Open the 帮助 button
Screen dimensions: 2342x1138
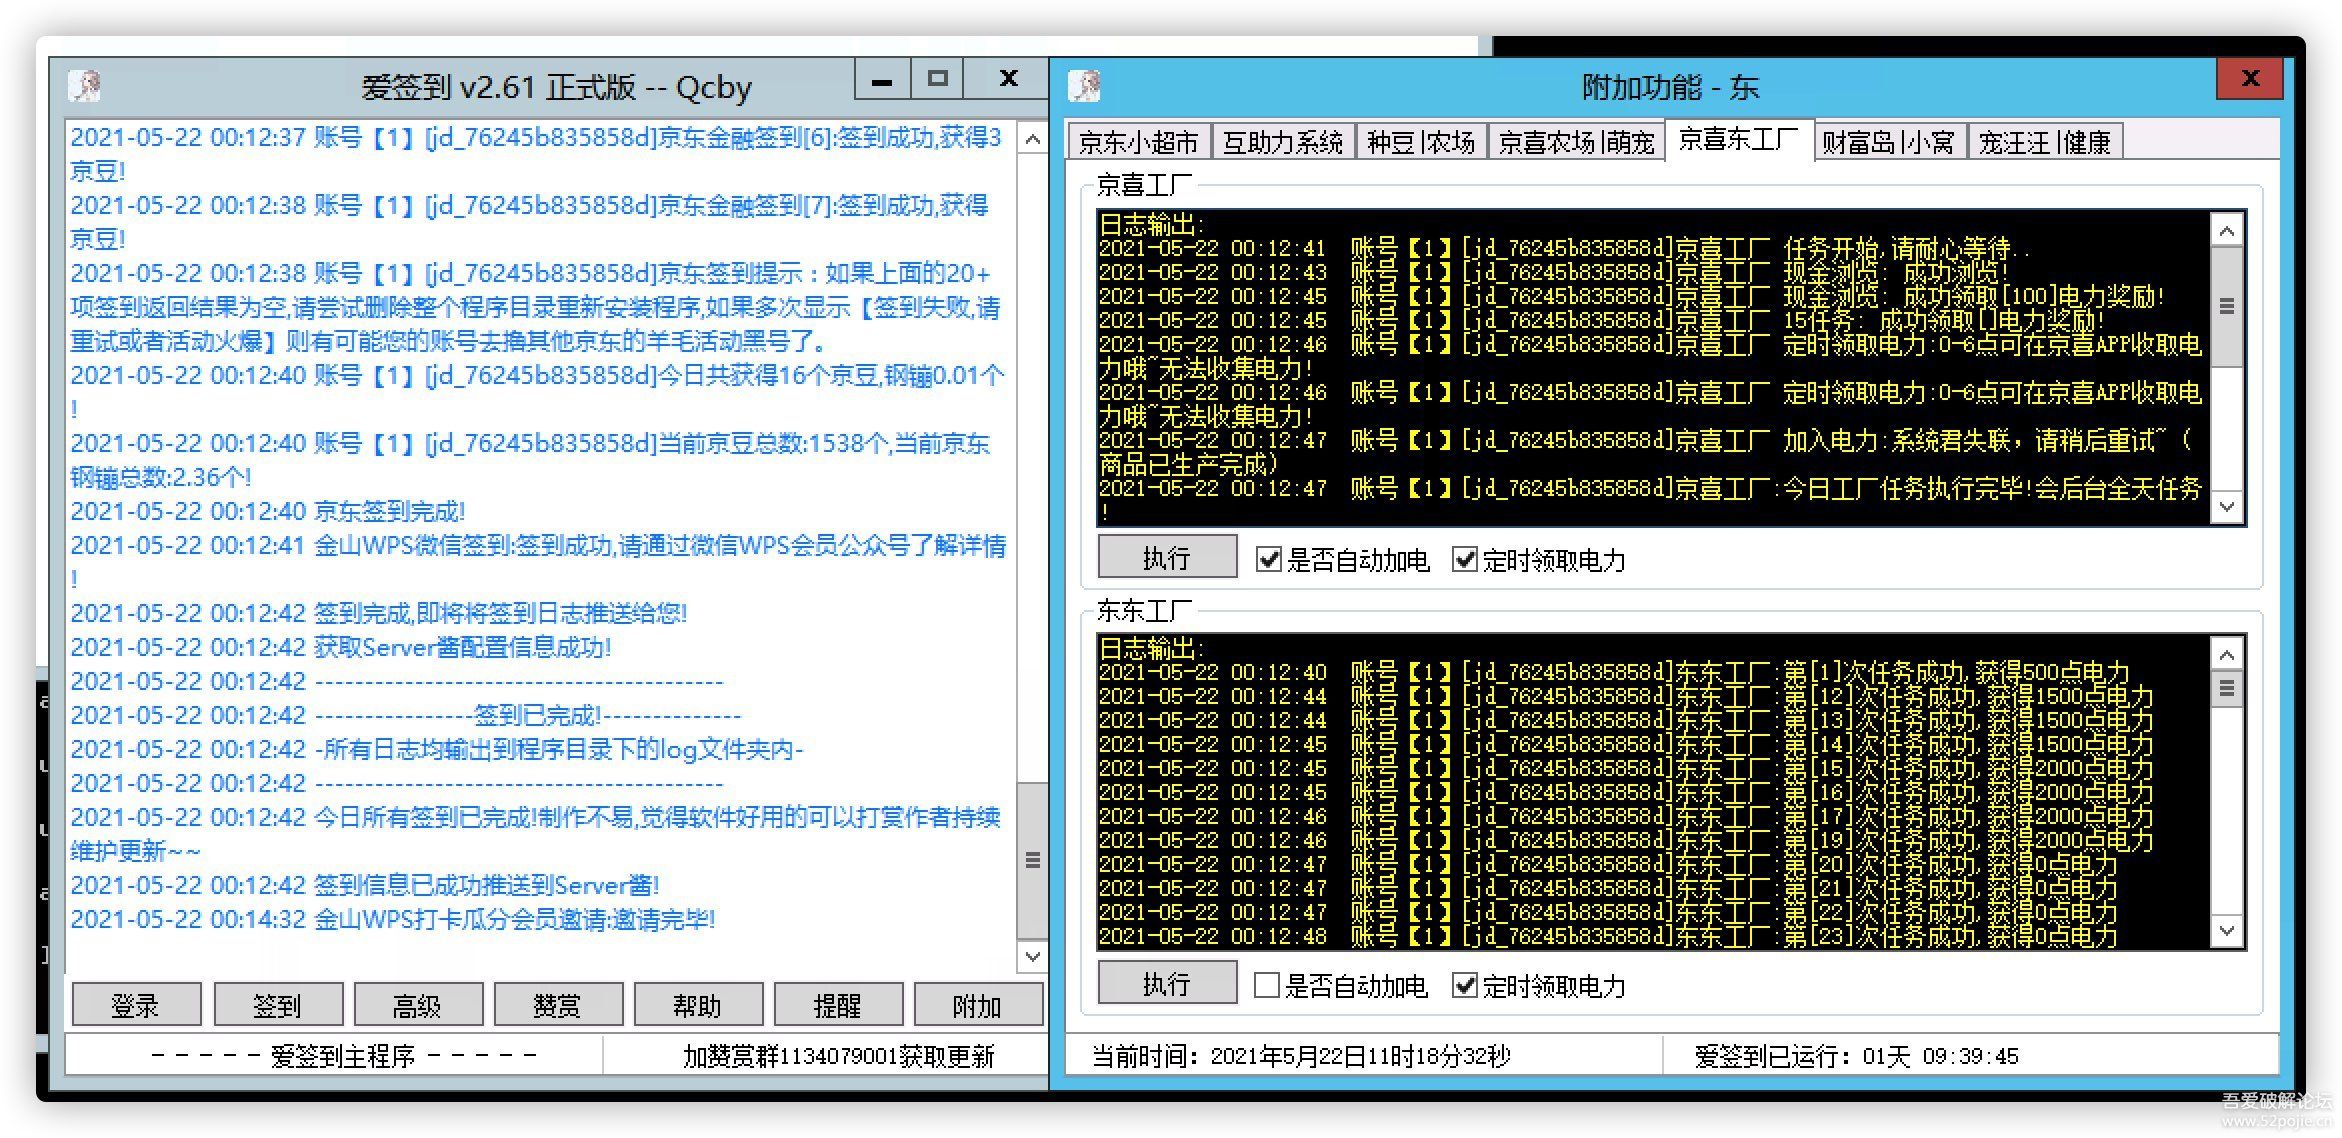coord(697,1005)
